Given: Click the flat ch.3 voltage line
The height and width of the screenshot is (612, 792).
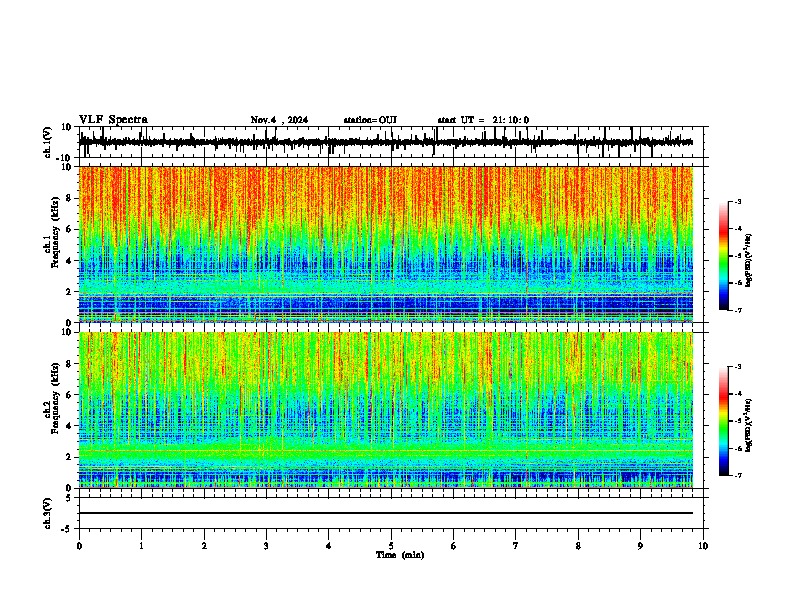Looking at the screenshot, I should click(x=386, y=513).
